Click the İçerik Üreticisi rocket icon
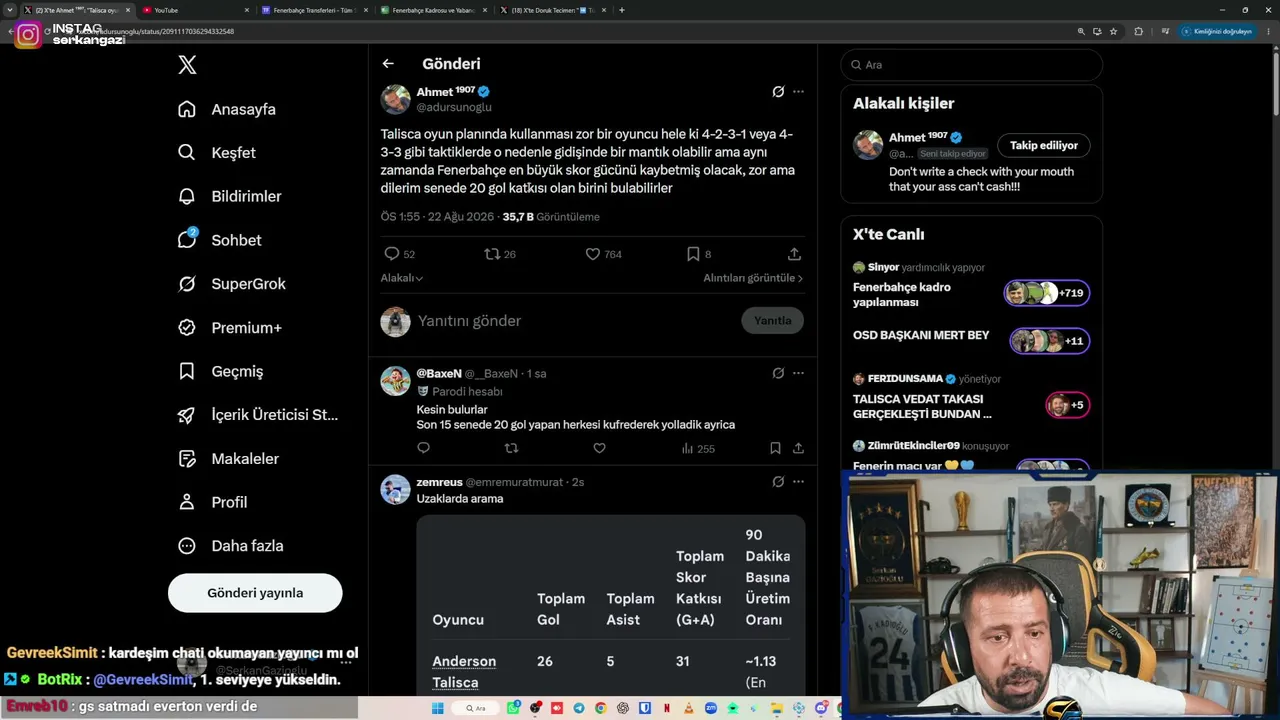This screenshot has width=1280, height=720. click(x=187, y=415)
